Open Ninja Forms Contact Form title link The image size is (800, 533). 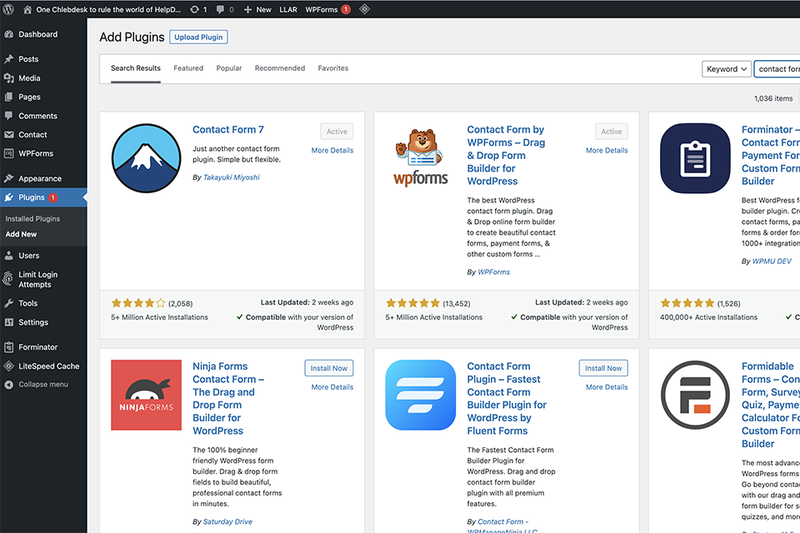228,398
